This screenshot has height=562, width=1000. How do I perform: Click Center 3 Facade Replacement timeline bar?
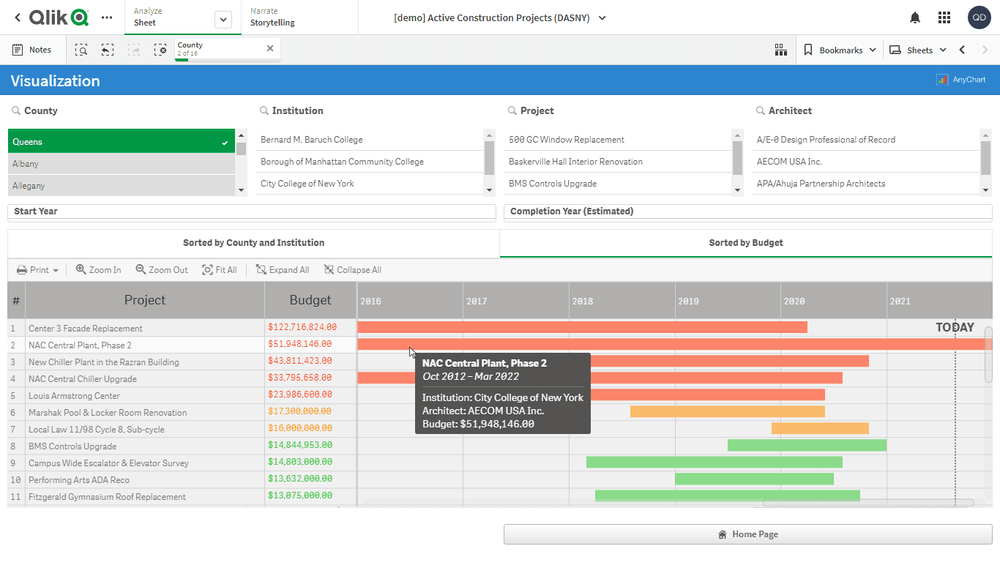[581, 327]
